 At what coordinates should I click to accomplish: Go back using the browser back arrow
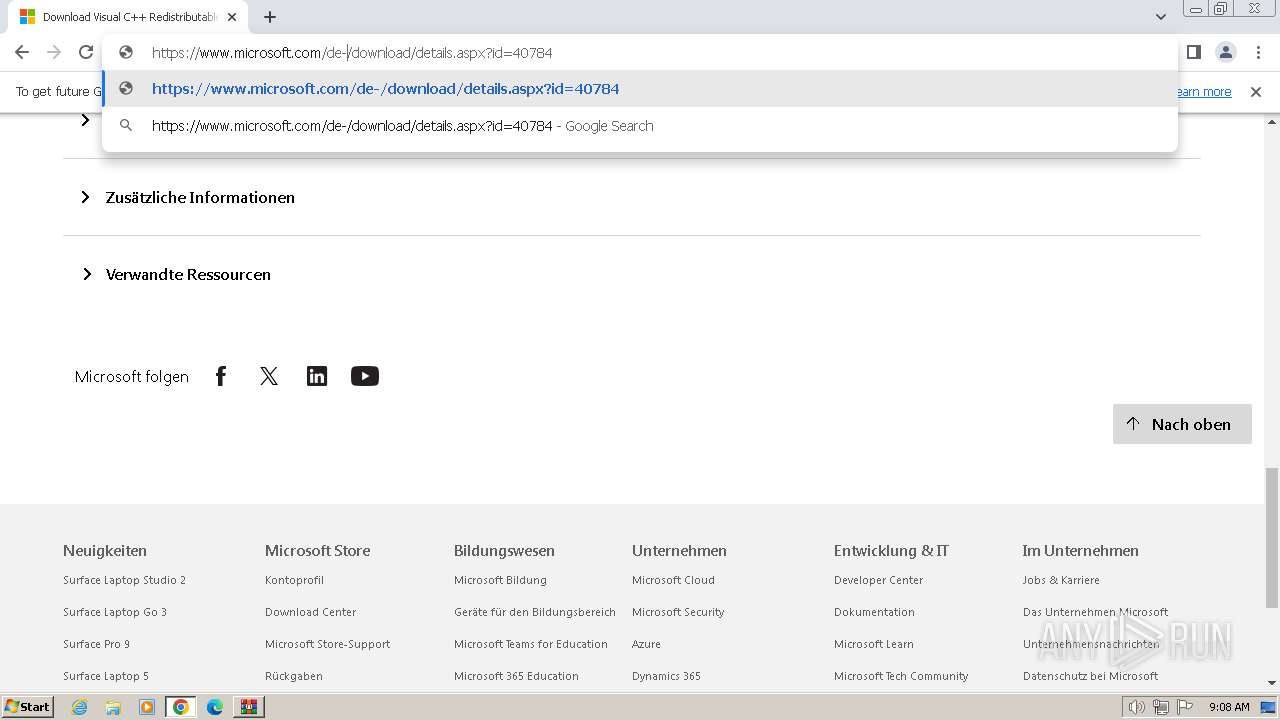[x=22, y=52]
